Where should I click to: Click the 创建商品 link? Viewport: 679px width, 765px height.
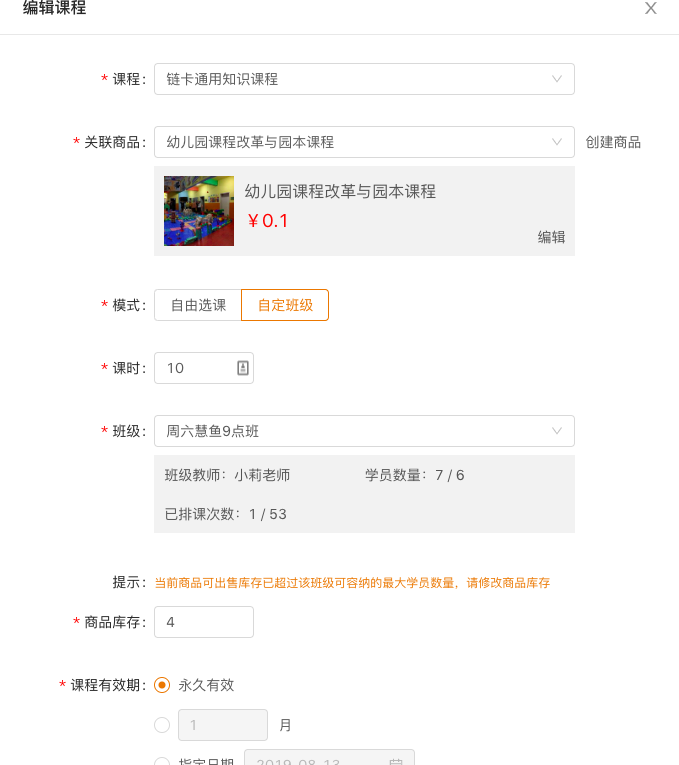[613, 142]
